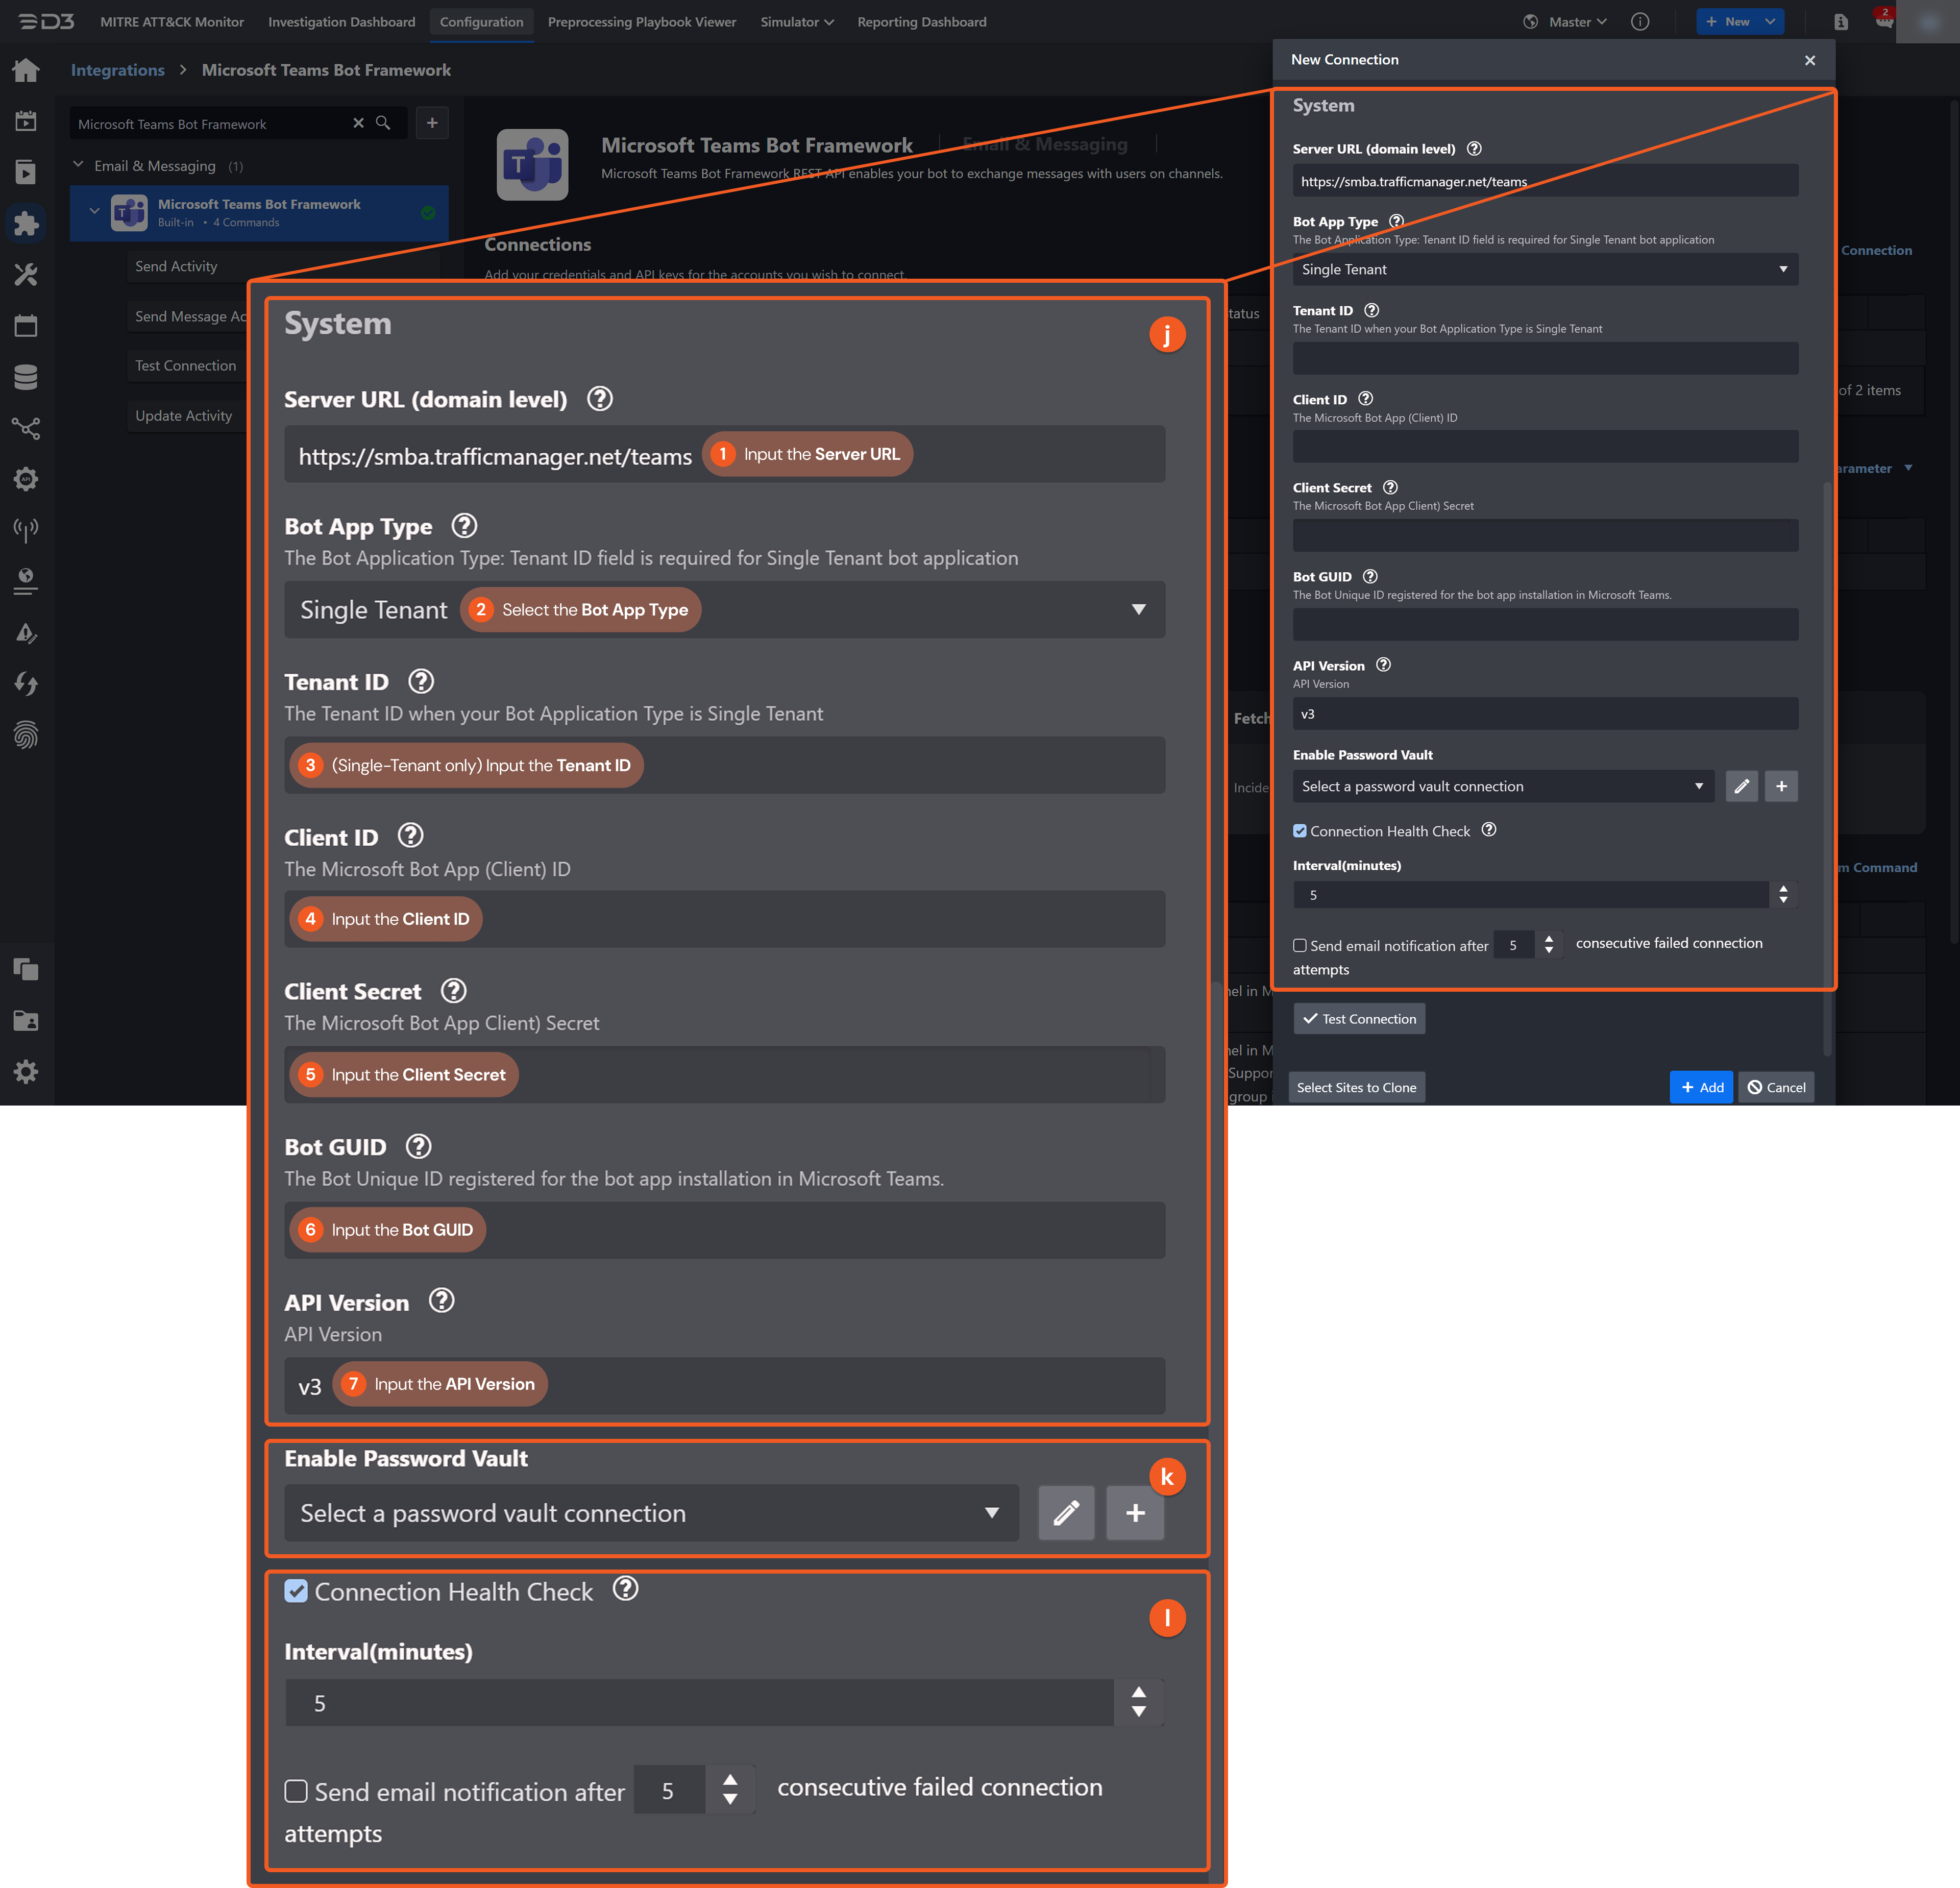Increase the Interval minutes stepper value

click(x=1783, y=888)
